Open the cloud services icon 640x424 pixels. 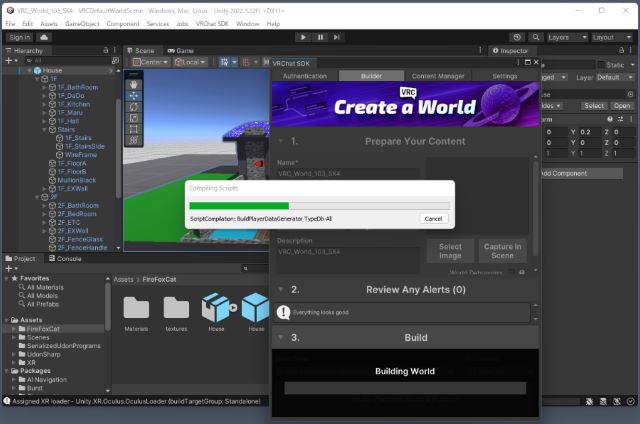coord(44,37)
